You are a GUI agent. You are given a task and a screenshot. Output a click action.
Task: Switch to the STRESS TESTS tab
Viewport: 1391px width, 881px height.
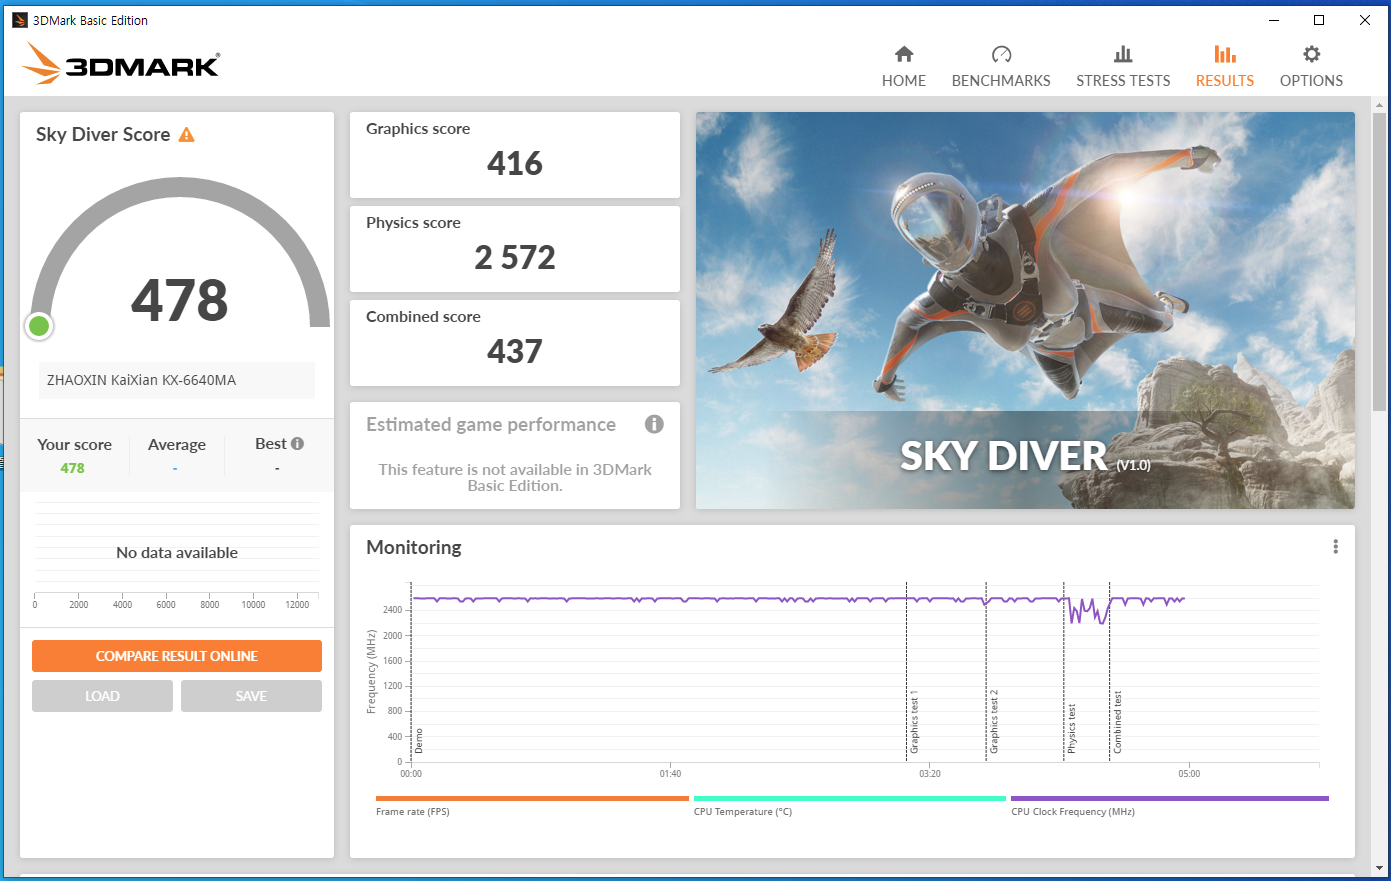pyautogui.click(x=1123, y=67)
